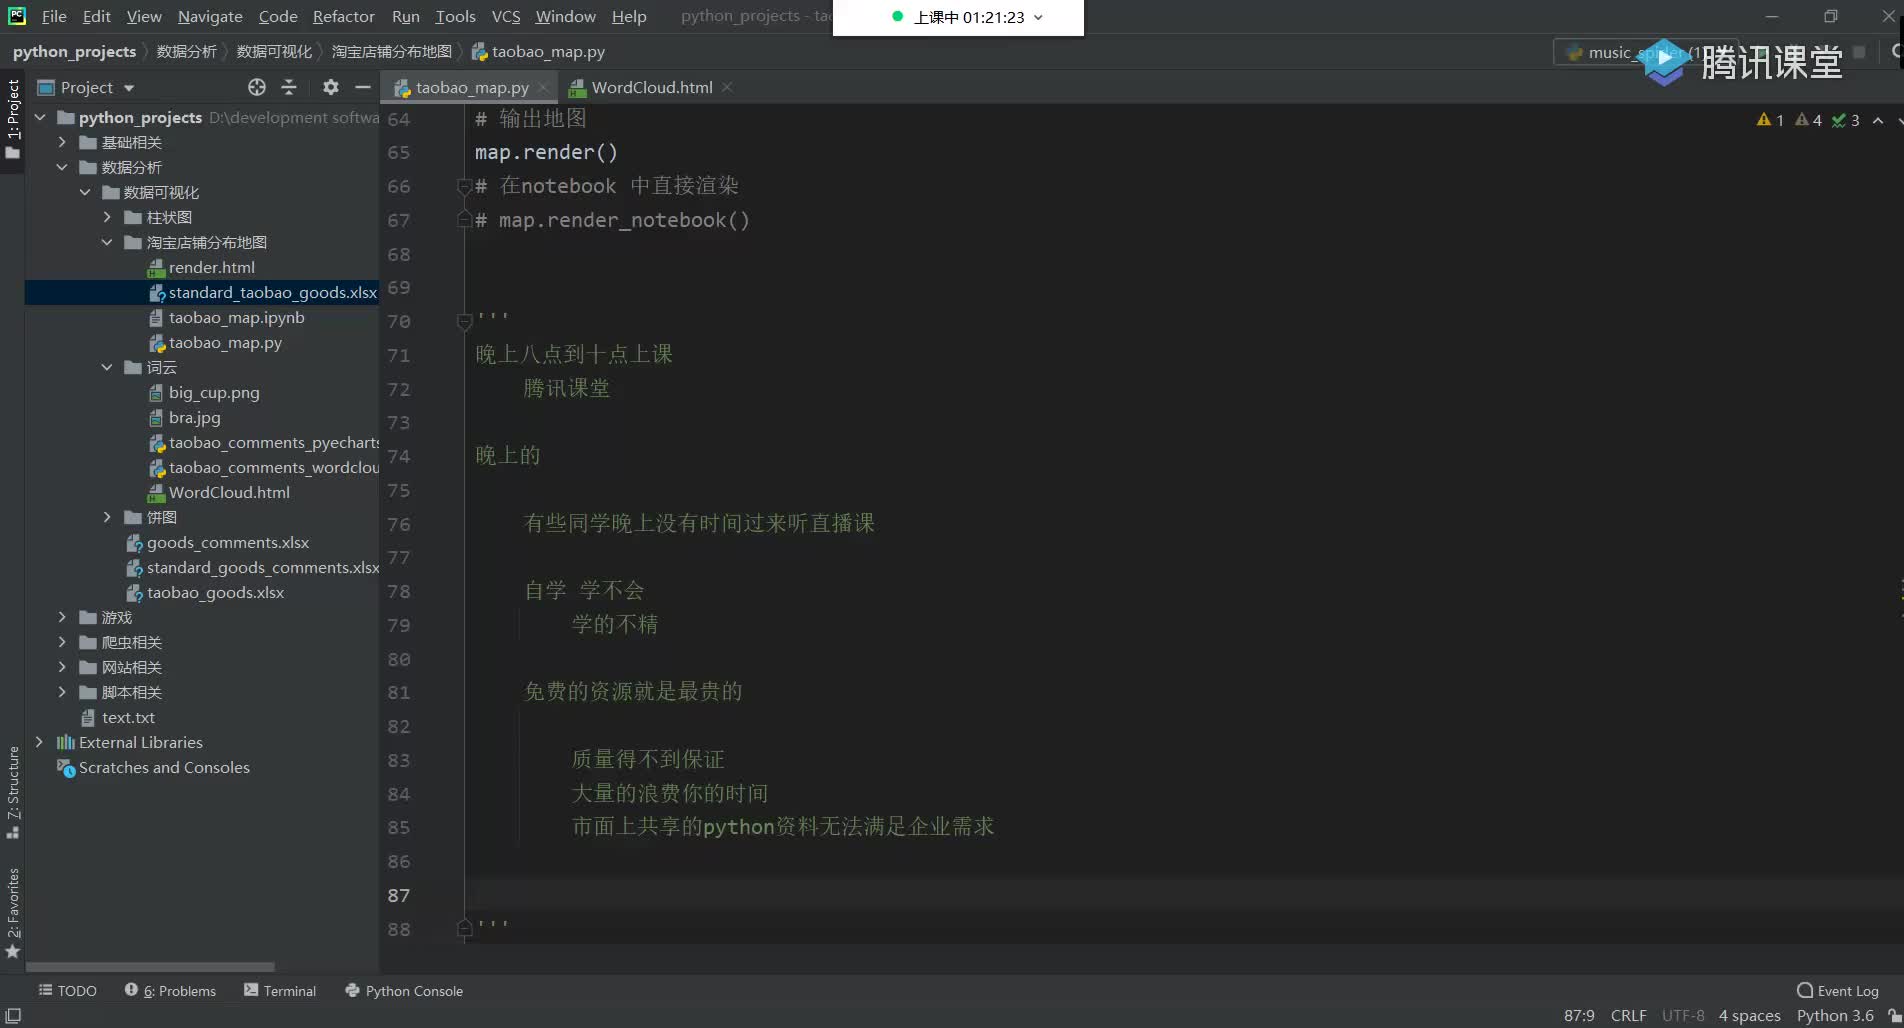Collapse the 数据分析 folder
Screen dimensions: 1904x1028
pos(62,167)
